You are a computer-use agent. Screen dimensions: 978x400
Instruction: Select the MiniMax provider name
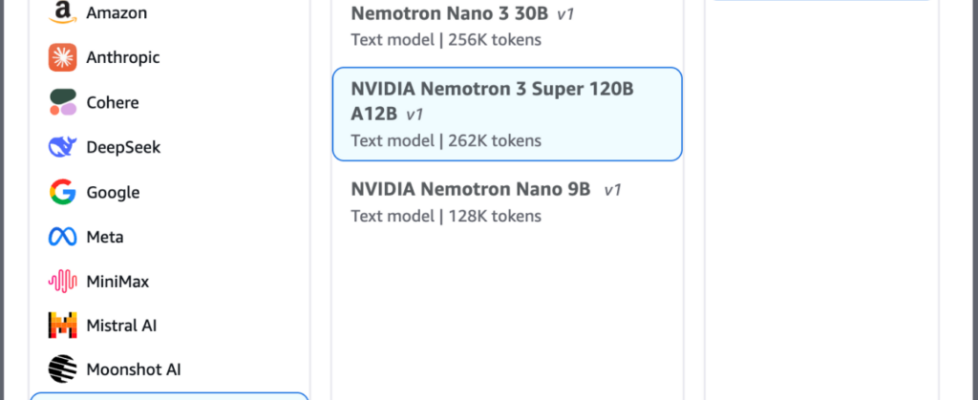(x=118, y=281)
